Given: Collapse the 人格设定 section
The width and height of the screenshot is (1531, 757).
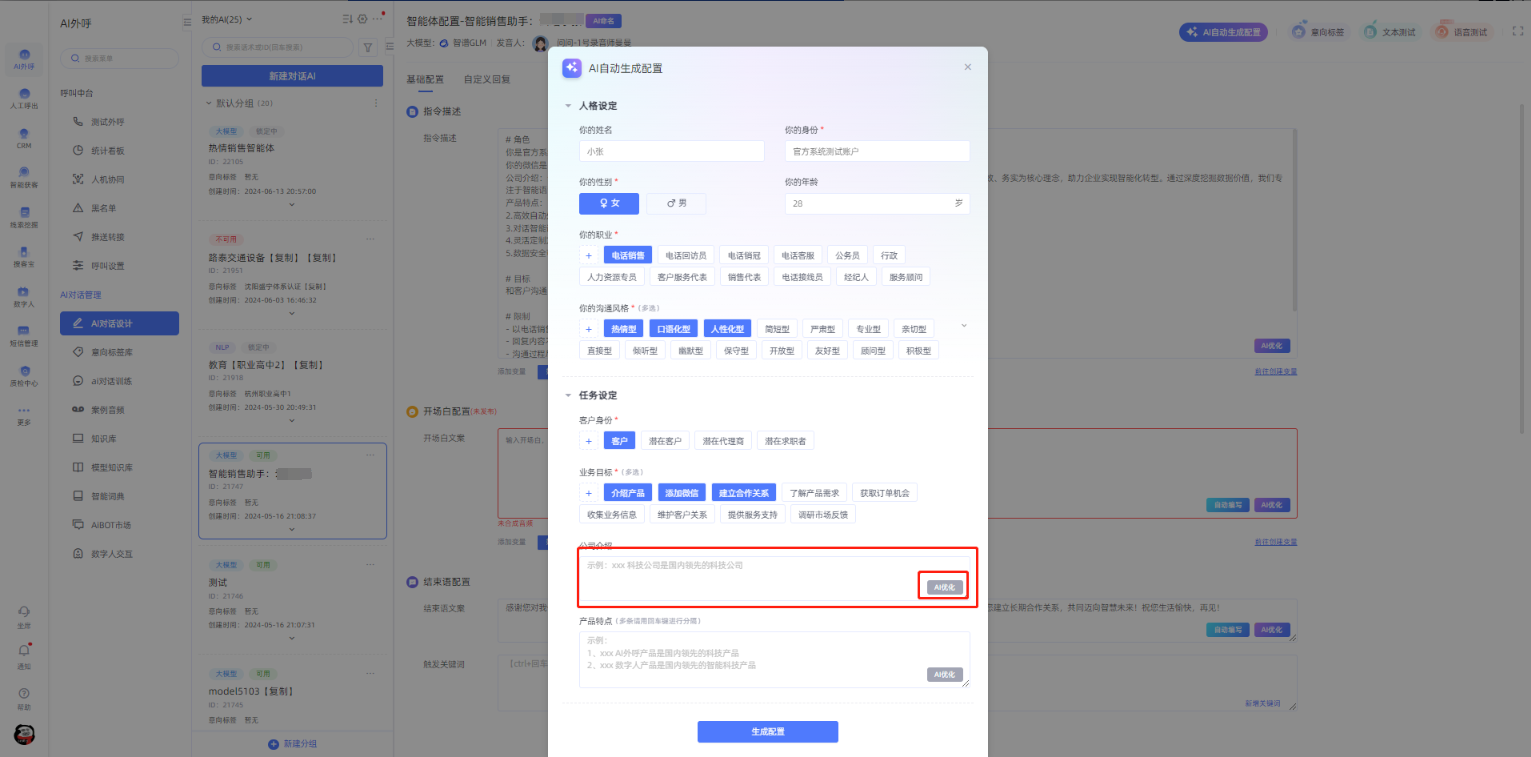Looking at the screenshot, I should pyautogui.click(x=568, y=105).
